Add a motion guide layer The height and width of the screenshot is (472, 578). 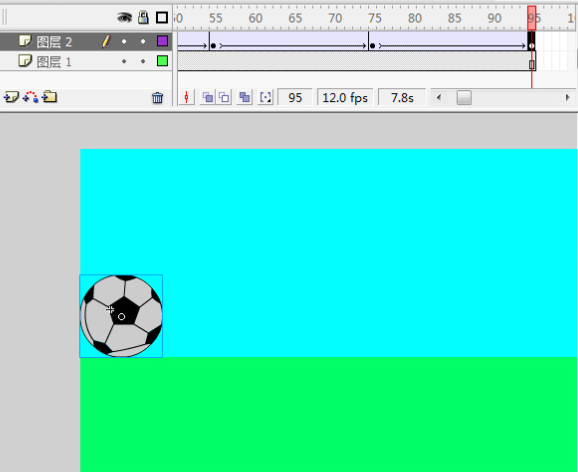31,97
